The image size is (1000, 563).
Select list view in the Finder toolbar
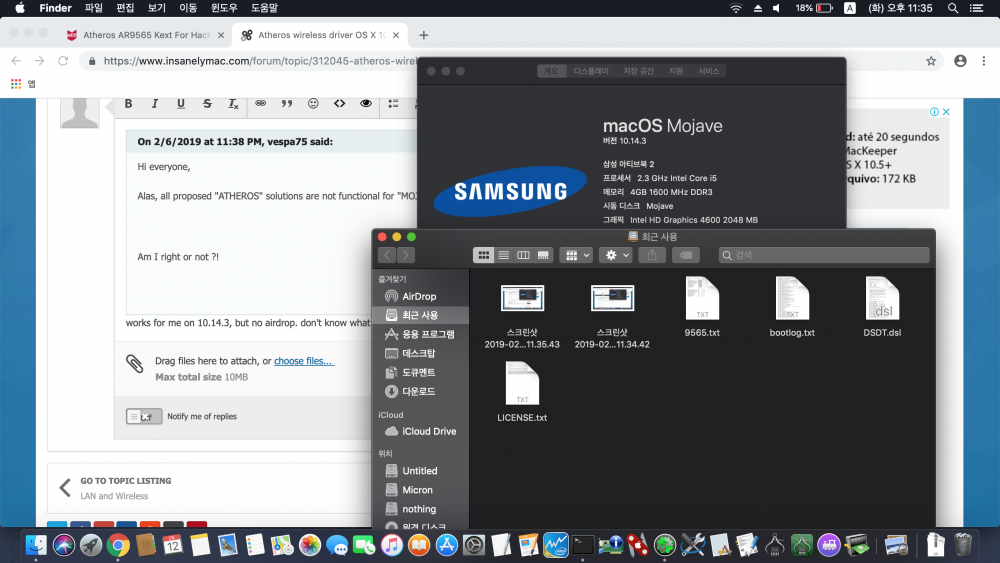coord(503,255)
